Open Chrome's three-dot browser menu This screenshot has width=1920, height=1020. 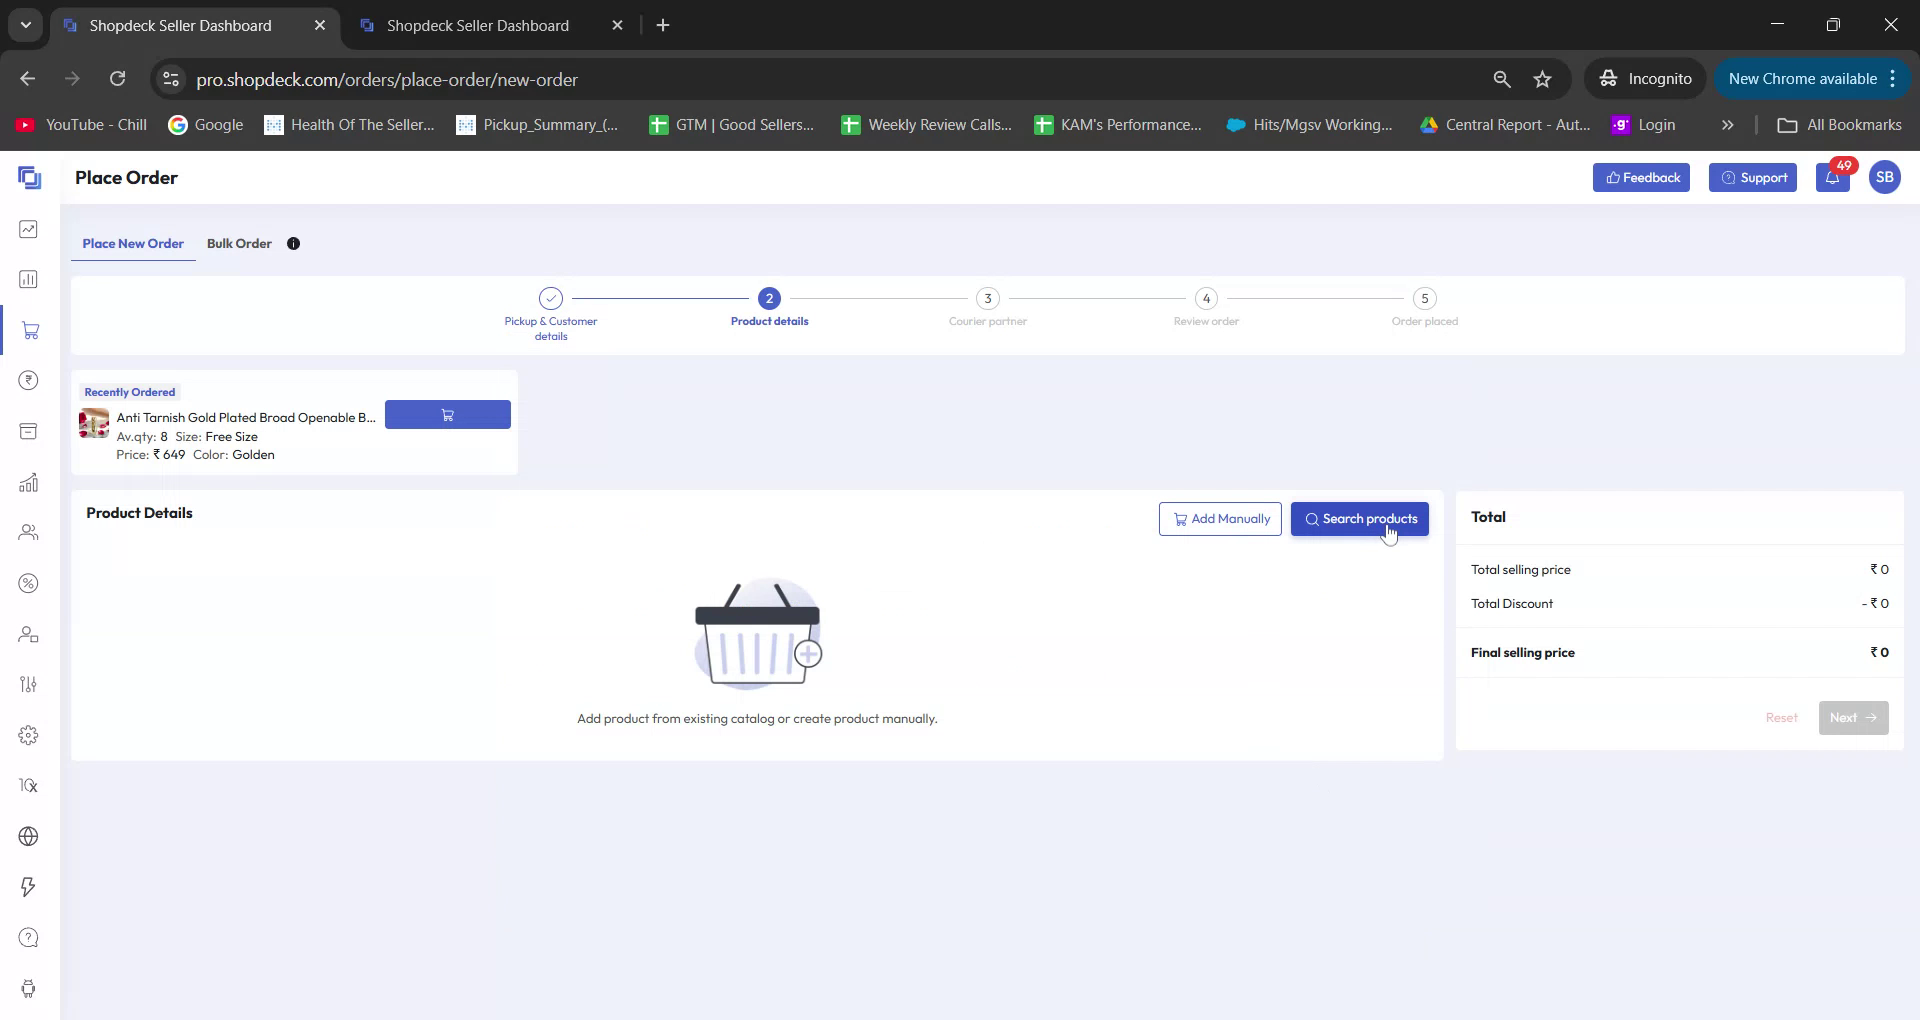pos(1894,78)
